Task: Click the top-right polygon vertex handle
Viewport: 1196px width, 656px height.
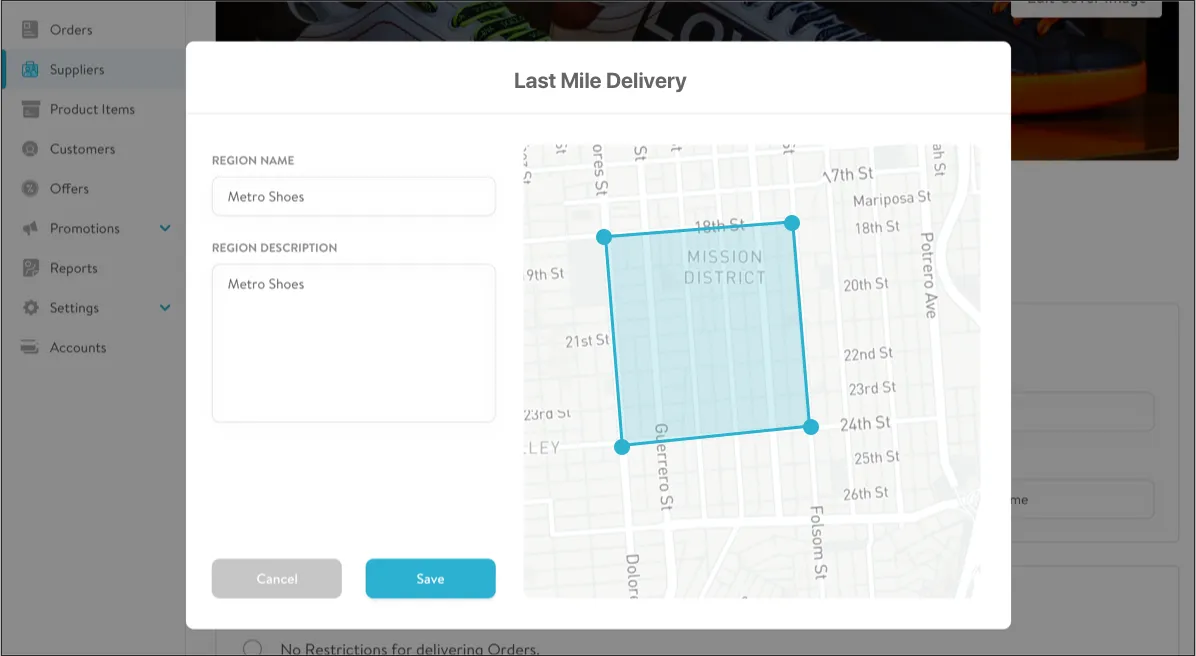Action: point(791,222)
